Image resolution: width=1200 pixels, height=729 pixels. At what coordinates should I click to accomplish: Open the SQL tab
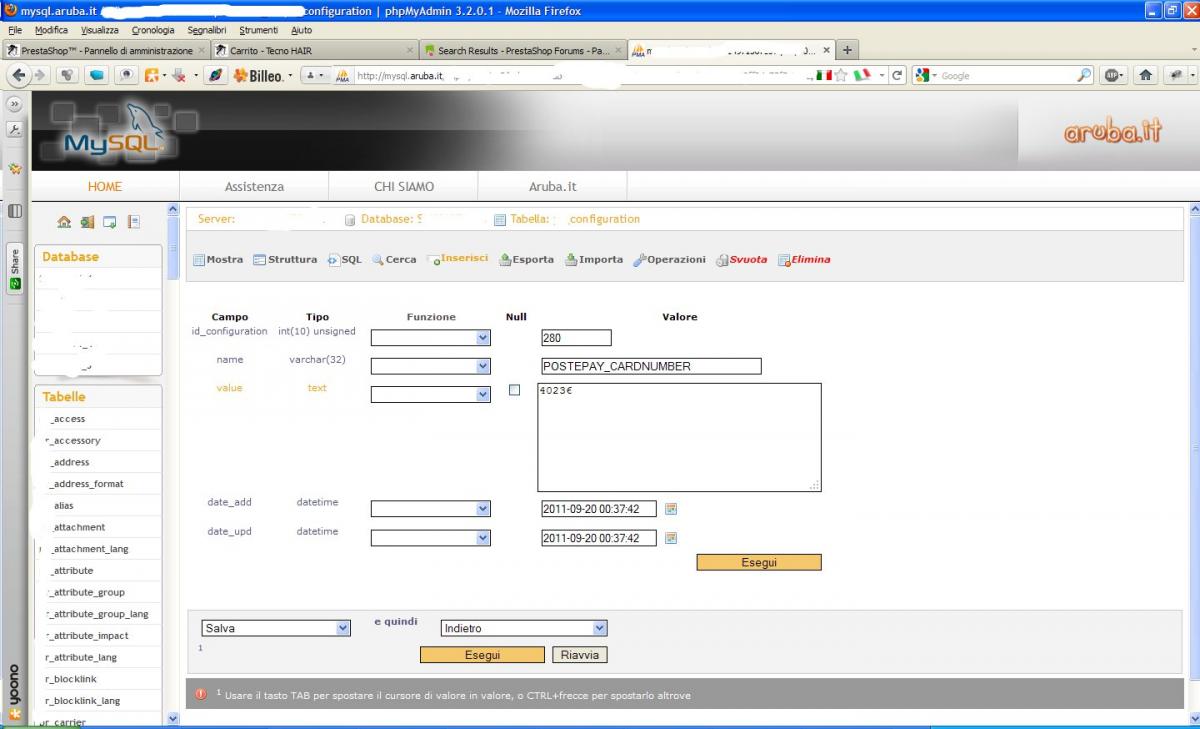[x=344, y=260]
